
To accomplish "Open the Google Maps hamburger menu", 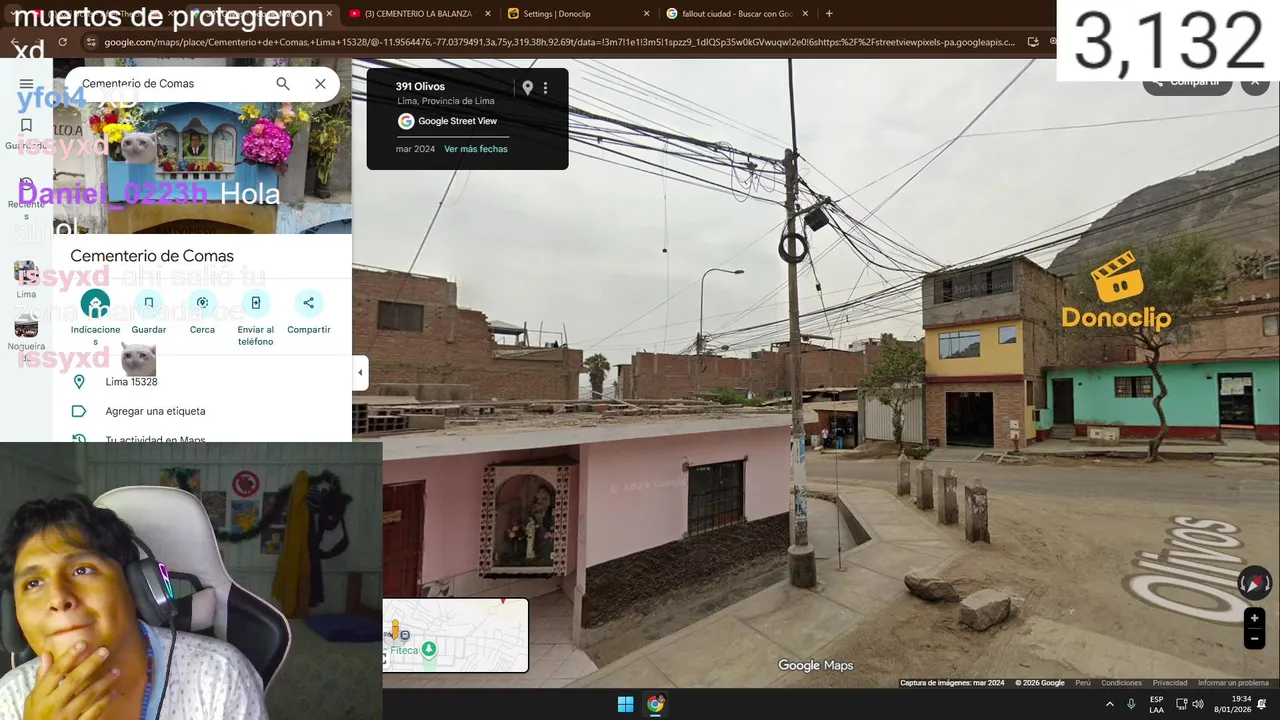I will (26, 84).
